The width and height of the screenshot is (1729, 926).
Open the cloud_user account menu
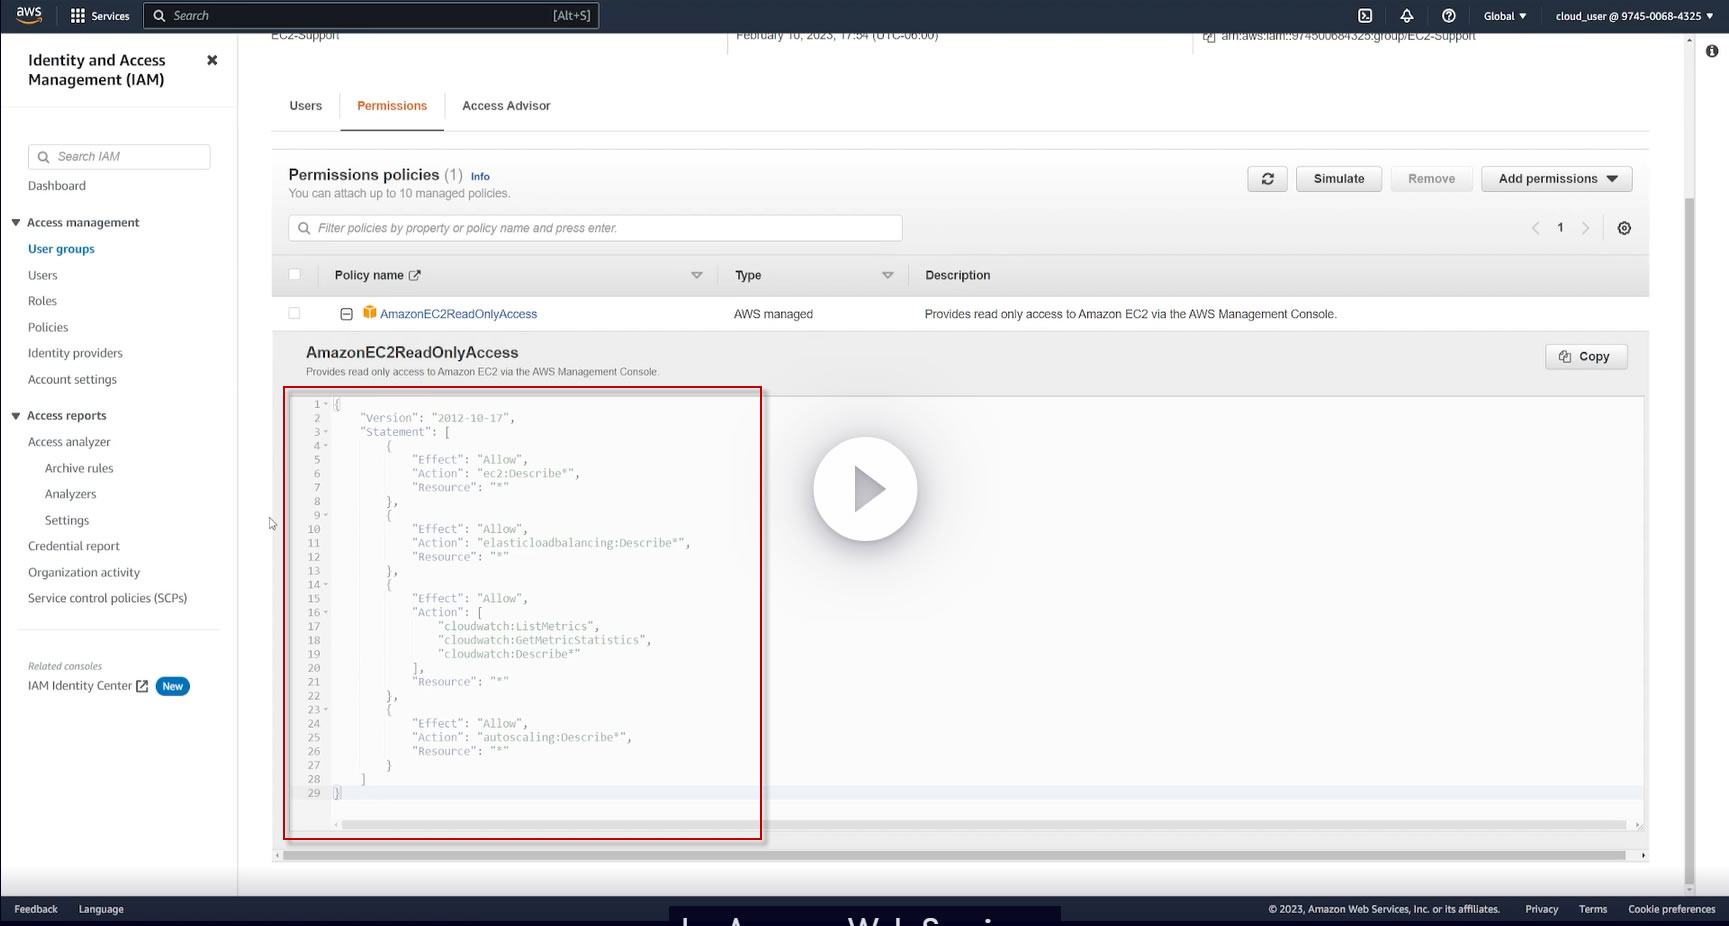(x=1634, y=16)
